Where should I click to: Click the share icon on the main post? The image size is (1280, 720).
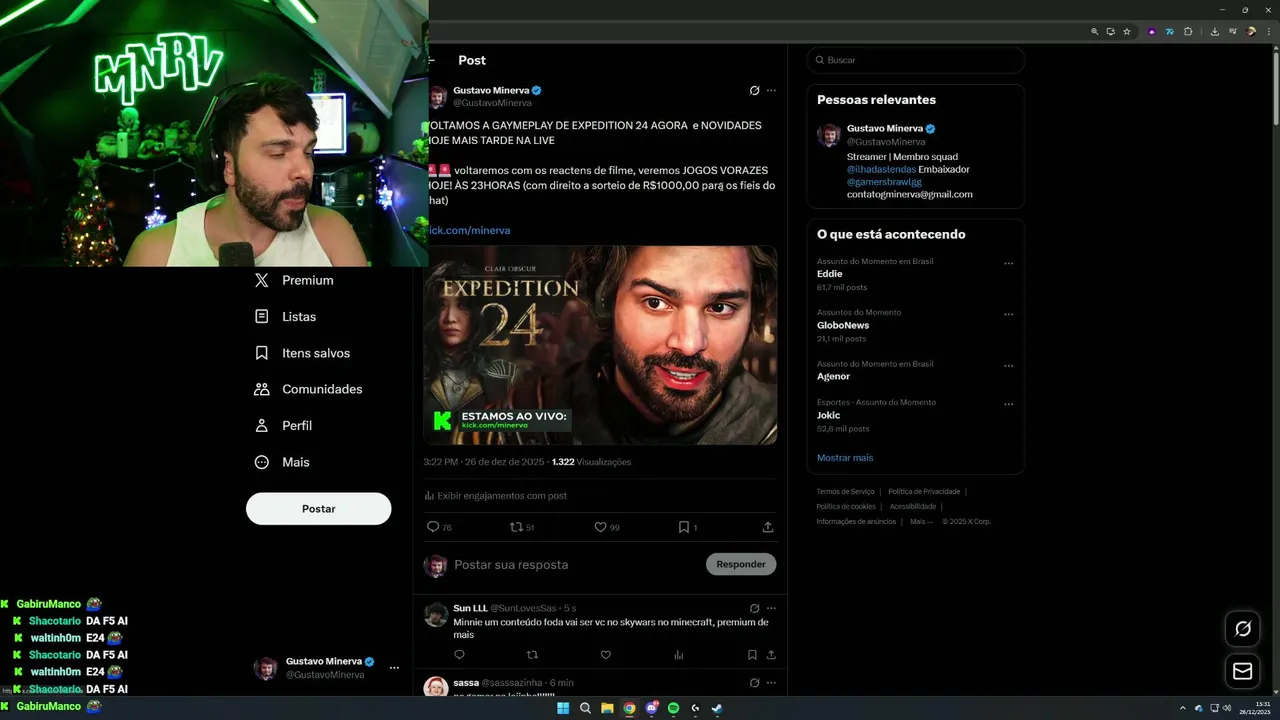[x=768, y=527]
